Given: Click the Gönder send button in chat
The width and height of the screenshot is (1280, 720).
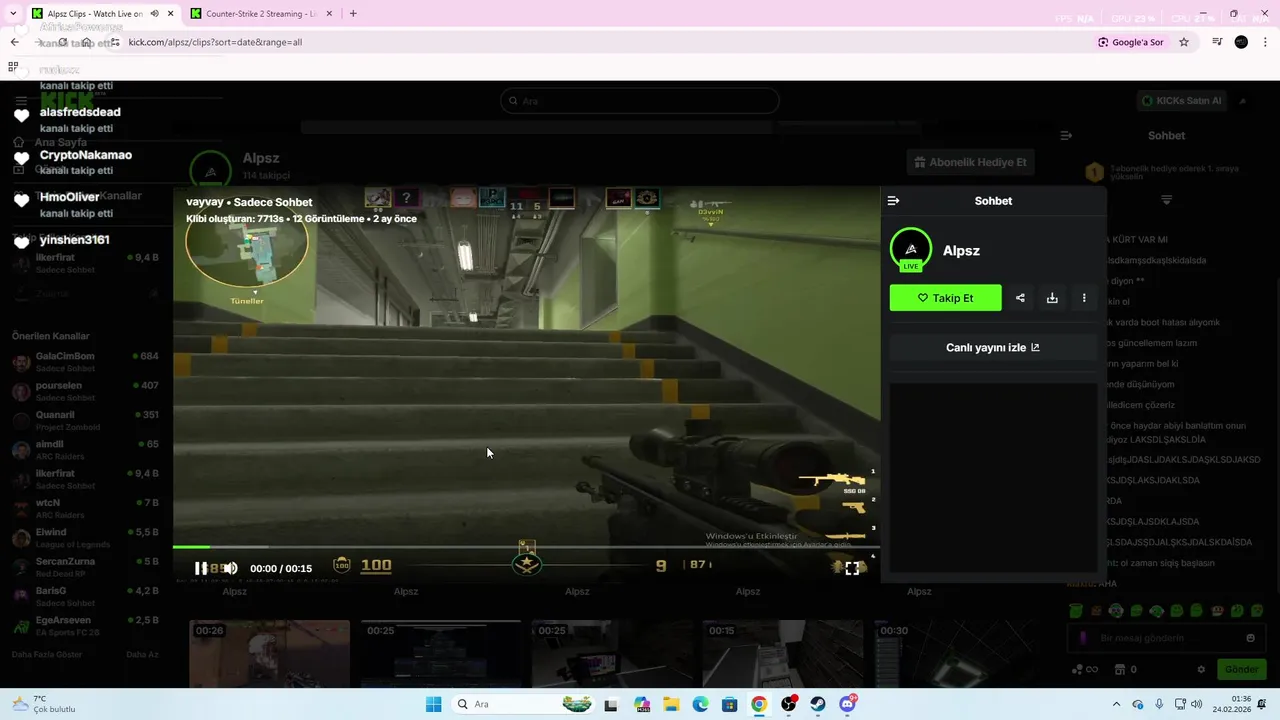Looking at the screenshot, I should (1241, 670).
